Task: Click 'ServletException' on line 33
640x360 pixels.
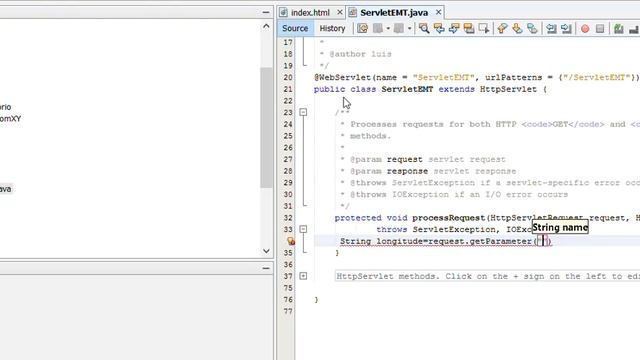Action: 454,230
